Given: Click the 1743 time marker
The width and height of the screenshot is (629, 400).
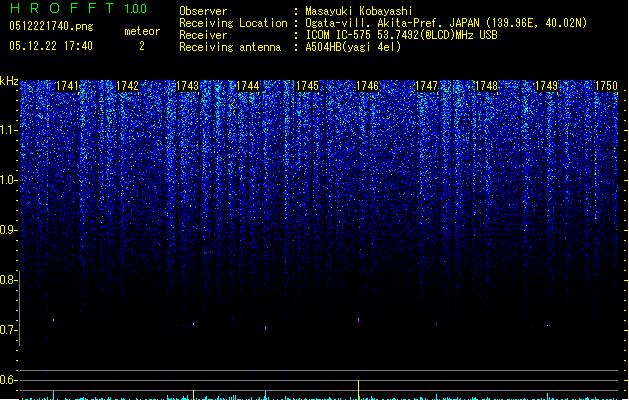Looking at the screenshot, I should 187,86.
